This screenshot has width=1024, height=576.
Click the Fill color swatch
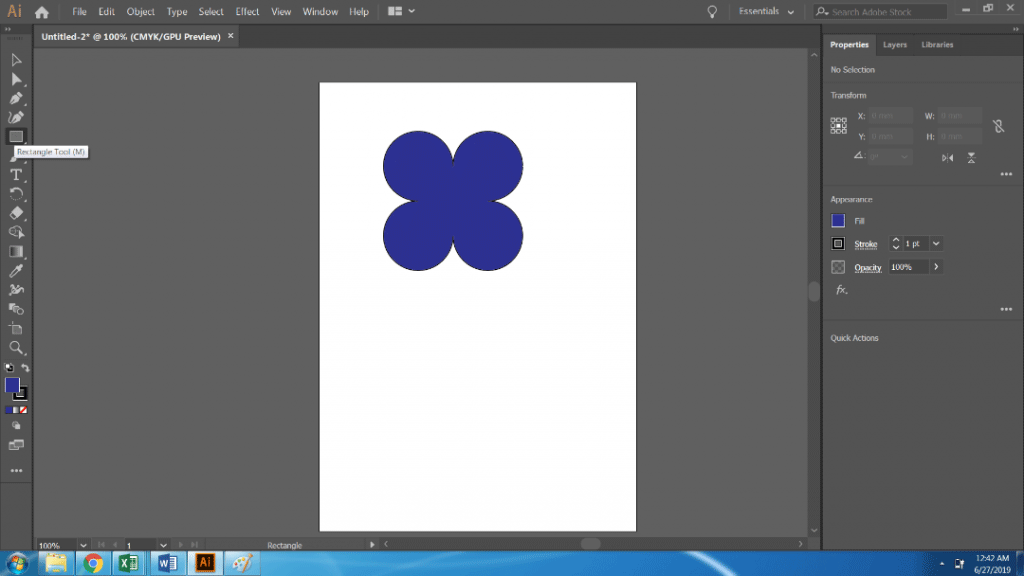pyautogui.click(x=838, y=220)
